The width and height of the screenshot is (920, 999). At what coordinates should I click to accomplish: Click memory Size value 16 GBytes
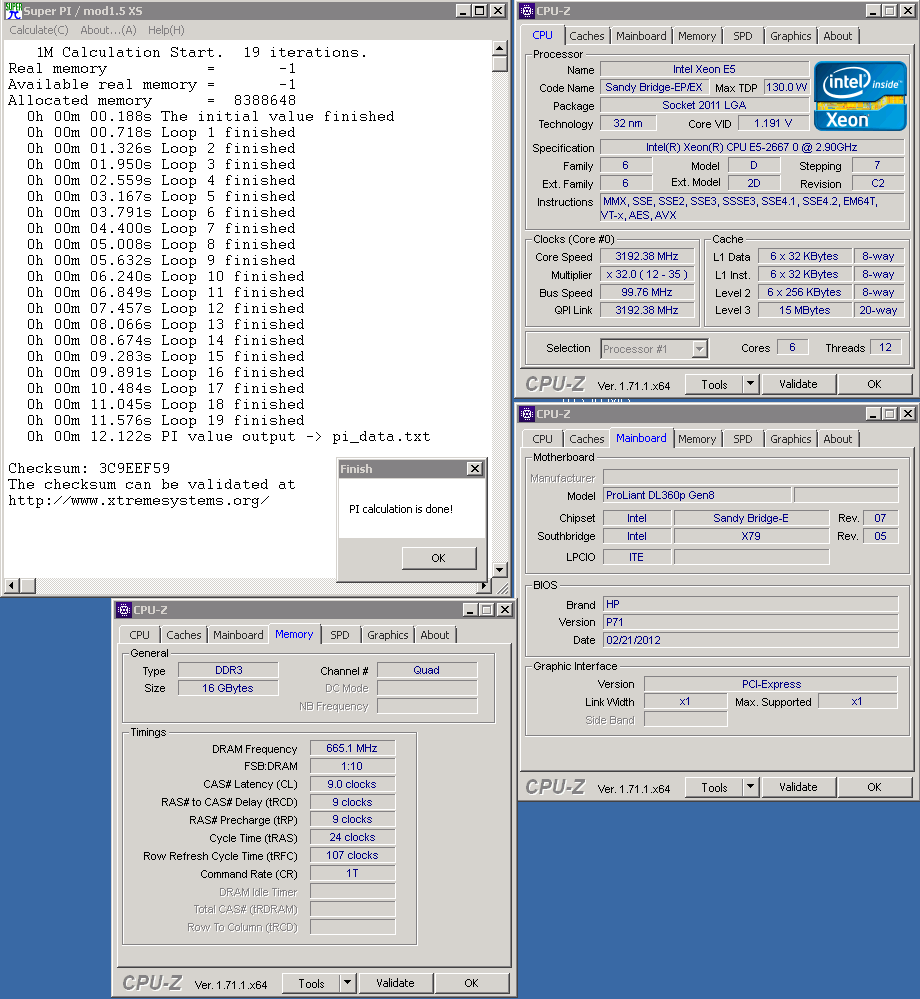tap(227, 688)
